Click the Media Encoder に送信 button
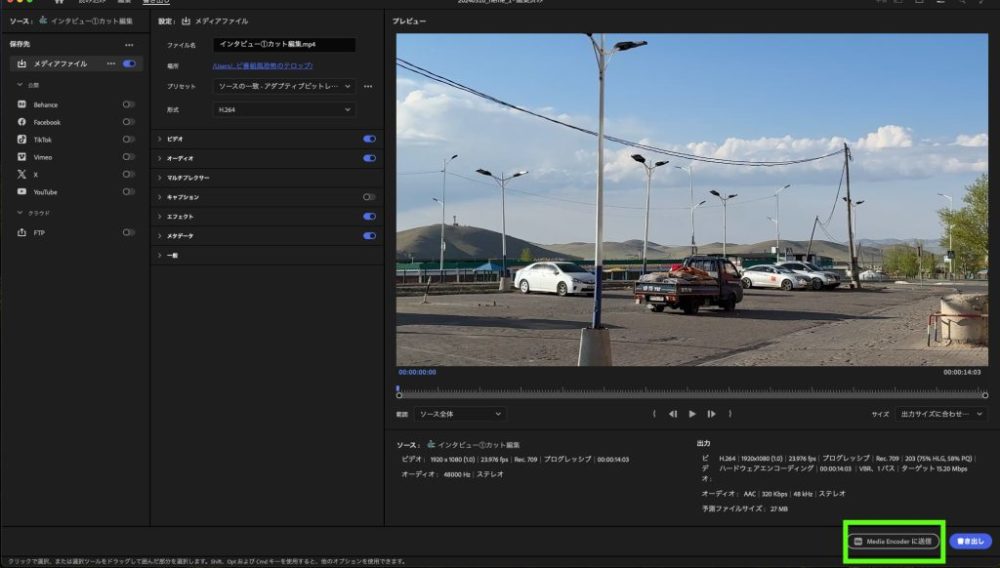1000x568 pixels. click(x=893, y=541)
